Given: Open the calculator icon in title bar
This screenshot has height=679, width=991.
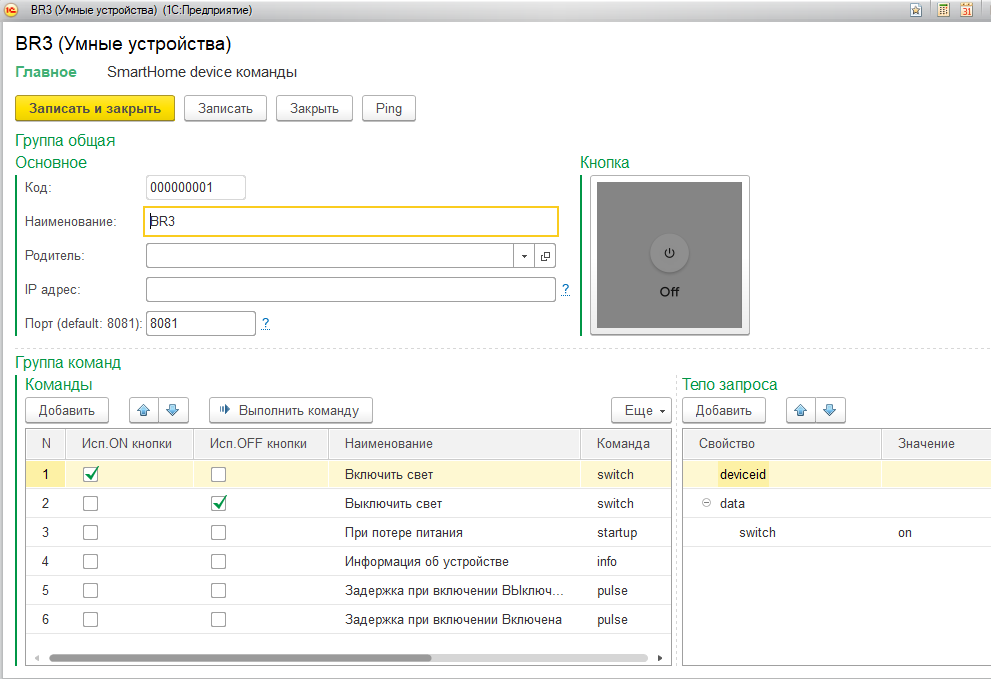Looking at the screenshot, I should (943, 10).
